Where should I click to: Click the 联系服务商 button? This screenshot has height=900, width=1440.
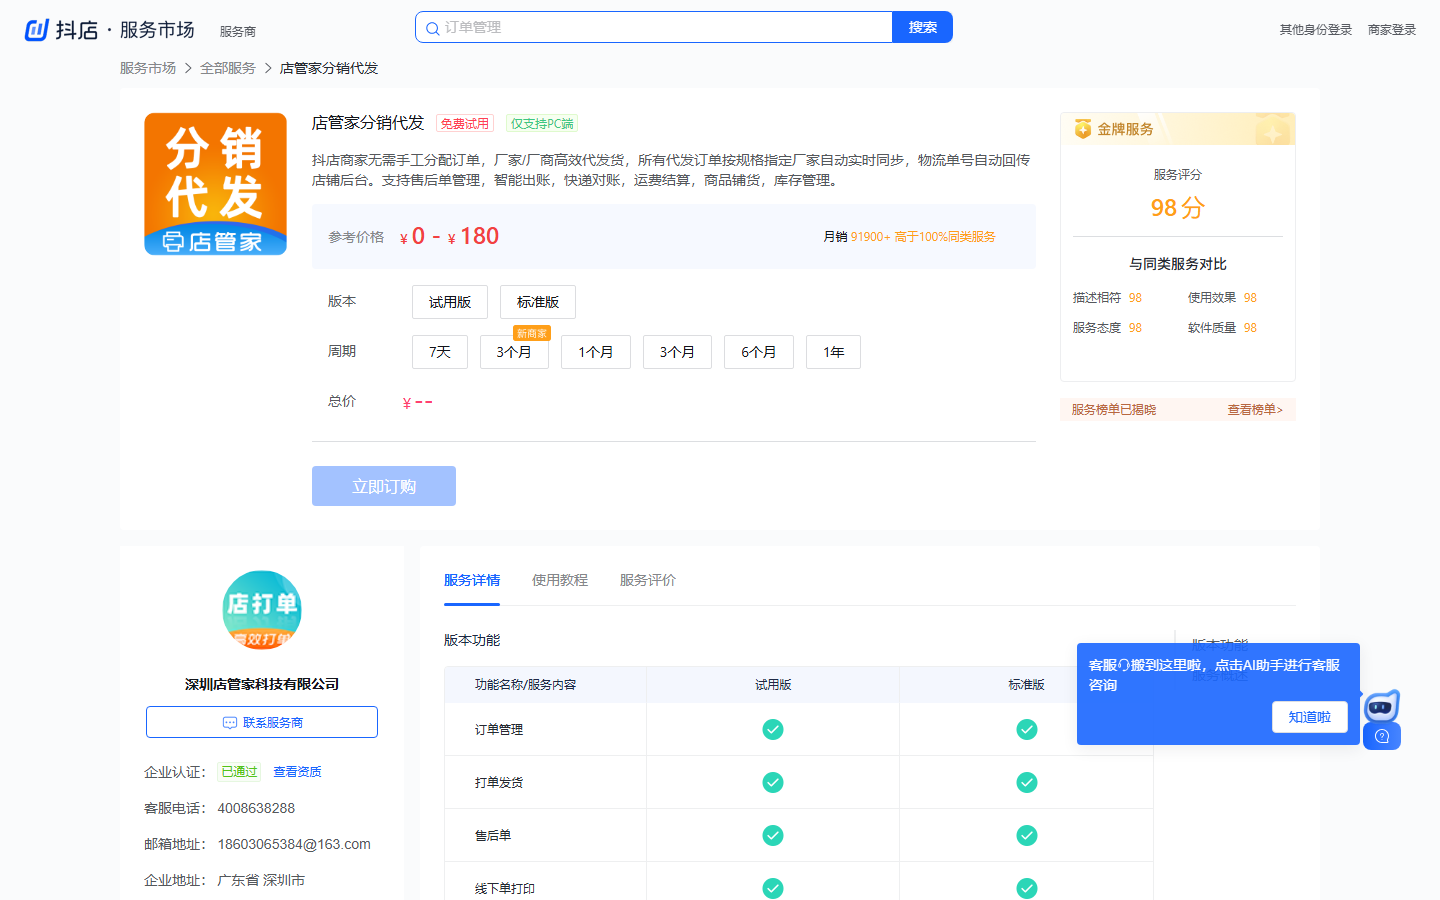coord(262,722)
